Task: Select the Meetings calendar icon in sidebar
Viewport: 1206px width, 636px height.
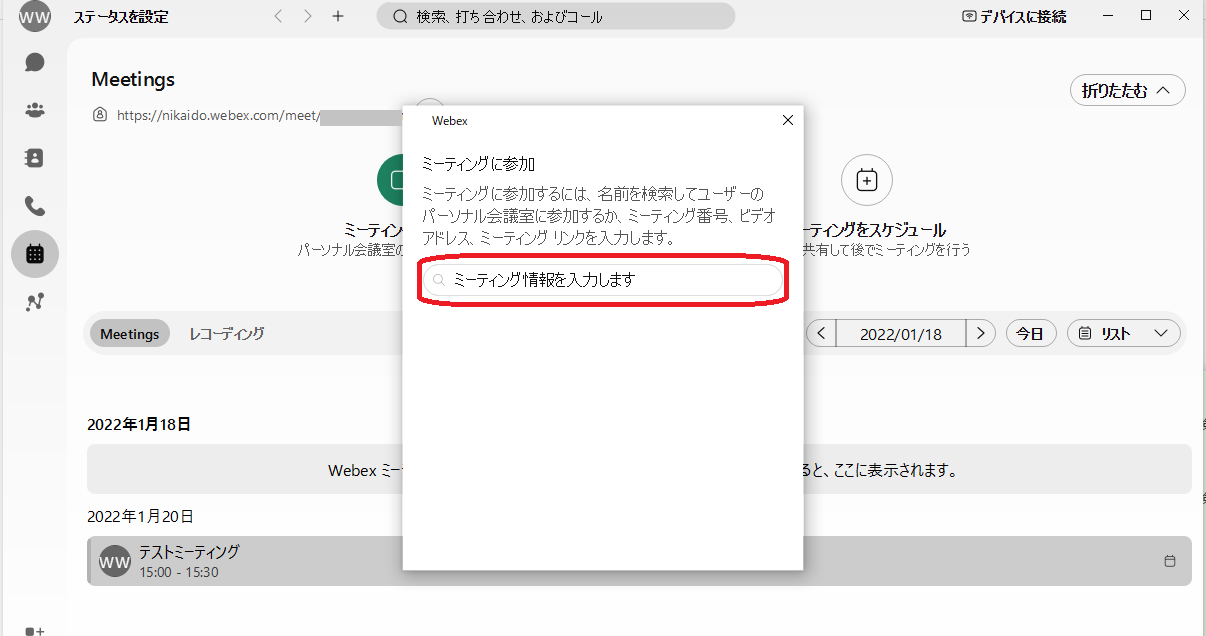Action: click(35, 254)
